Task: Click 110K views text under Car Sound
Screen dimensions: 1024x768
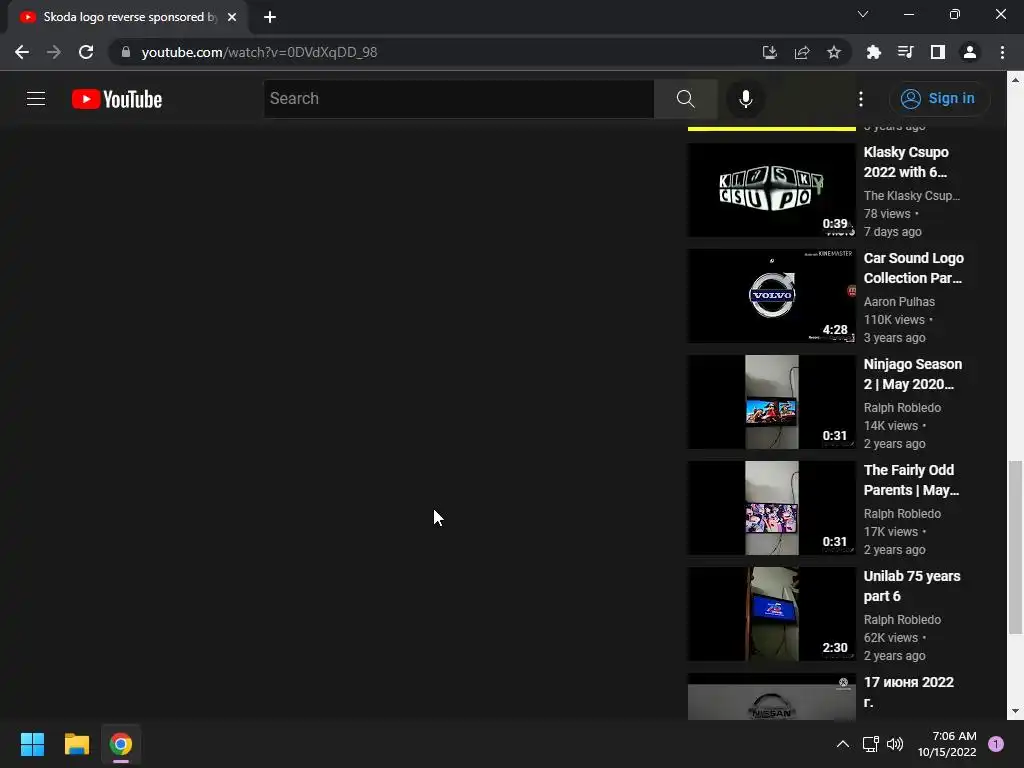Action: (894, 319)
